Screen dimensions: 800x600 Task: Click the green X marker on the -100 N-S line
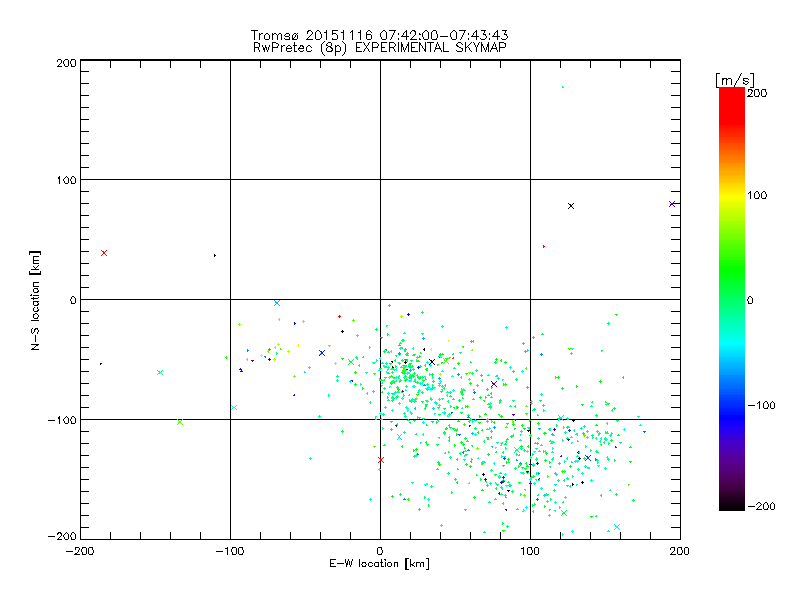point(180,422)
